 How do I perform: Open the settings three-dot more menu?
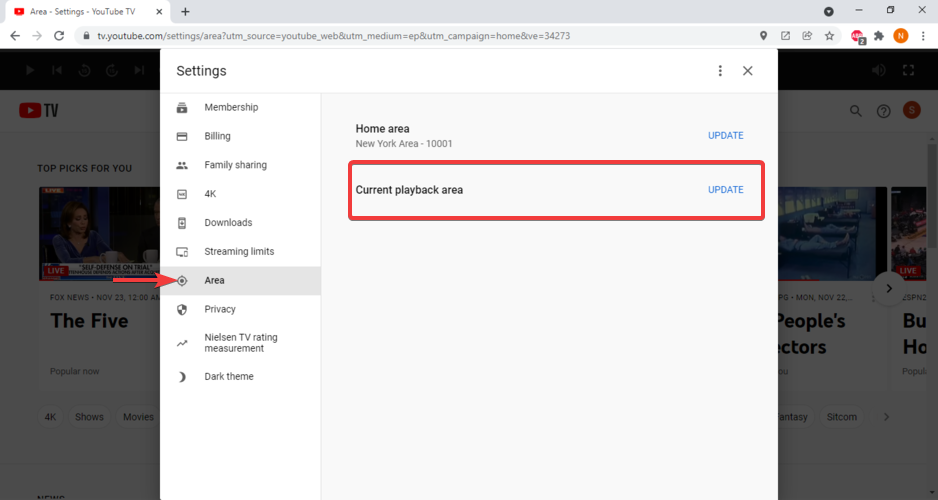(x=720, y=71)
